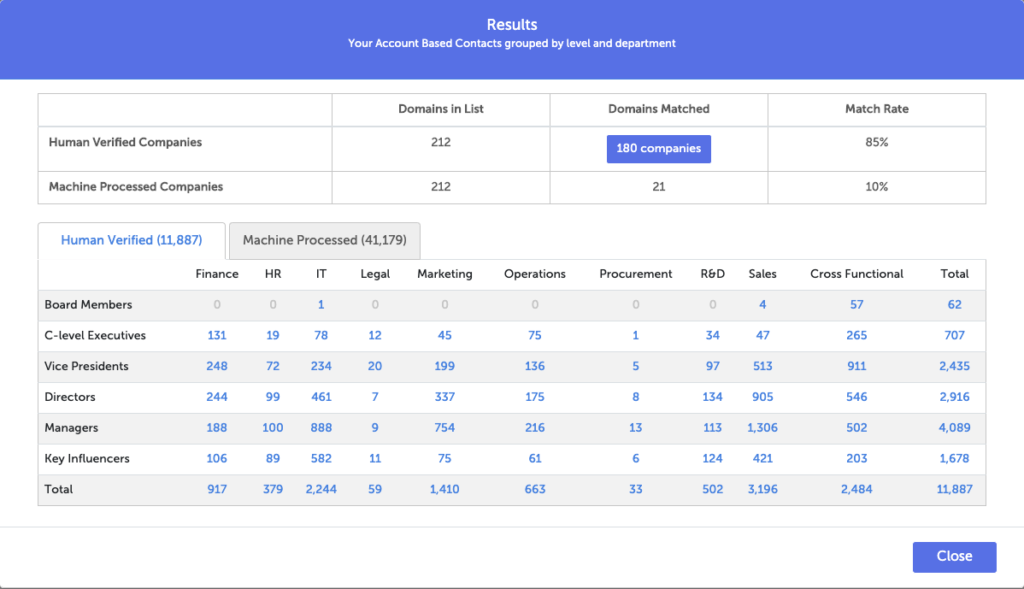Click the 1,678 Key Influencers total
Screen dimensions: 1024x589
(954, 458)
